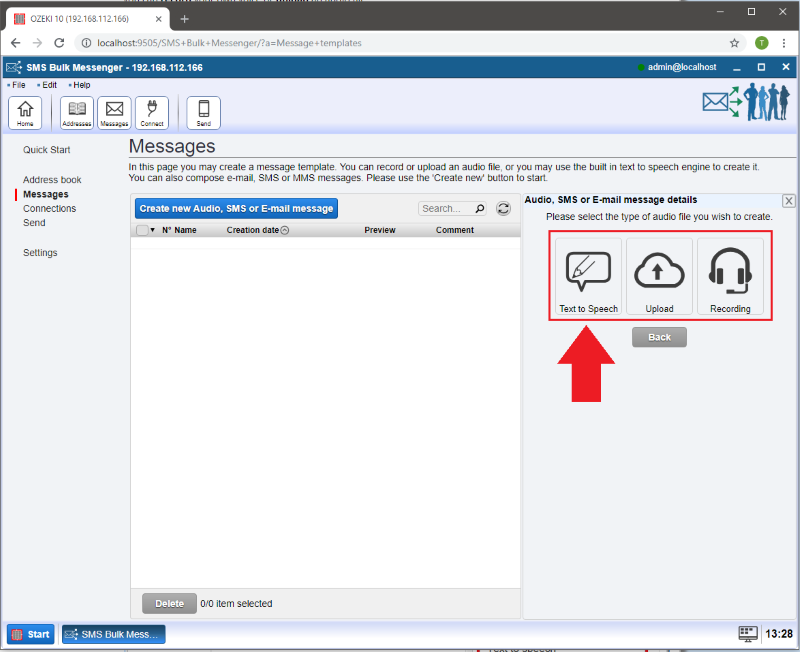Select the Text to Speech option
The height and width of the screenshot is (652, 800).
click(x=588, y=277)
